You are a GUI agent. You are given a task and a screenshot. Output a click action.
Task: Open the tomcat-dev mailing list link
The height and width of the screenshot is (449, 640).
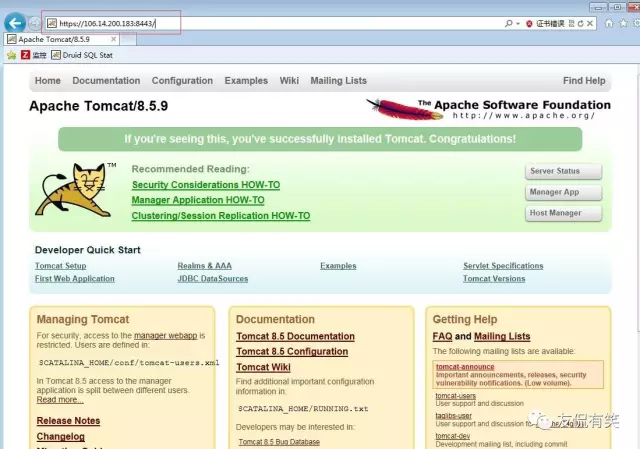click(453, 436)
